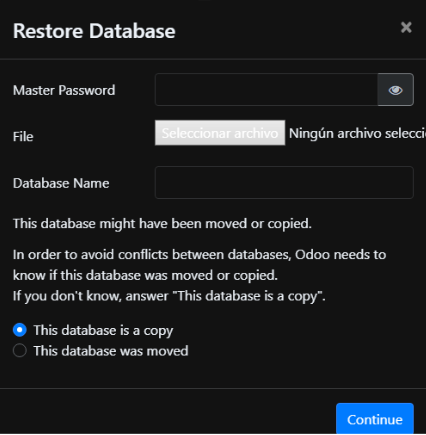This screenshot has height=435, width=426.
Task: Click know if this database was moved line
Action: click(x=145, y=276)
